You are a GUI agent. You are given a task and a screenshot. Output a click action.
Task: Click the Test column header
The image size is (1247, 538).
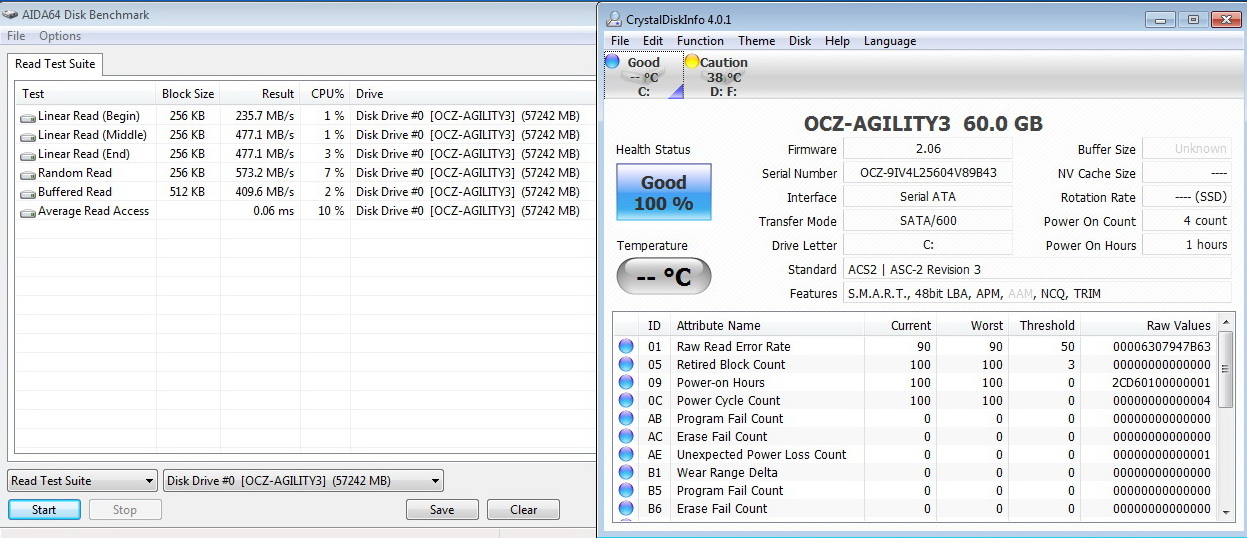click(x=85, y=94)
